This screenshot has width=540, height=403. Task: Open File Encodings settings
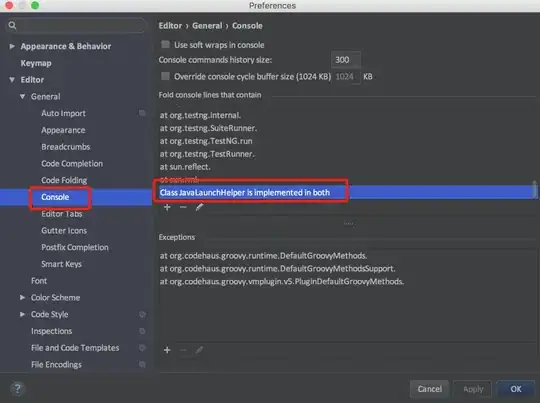coord(56,364)
